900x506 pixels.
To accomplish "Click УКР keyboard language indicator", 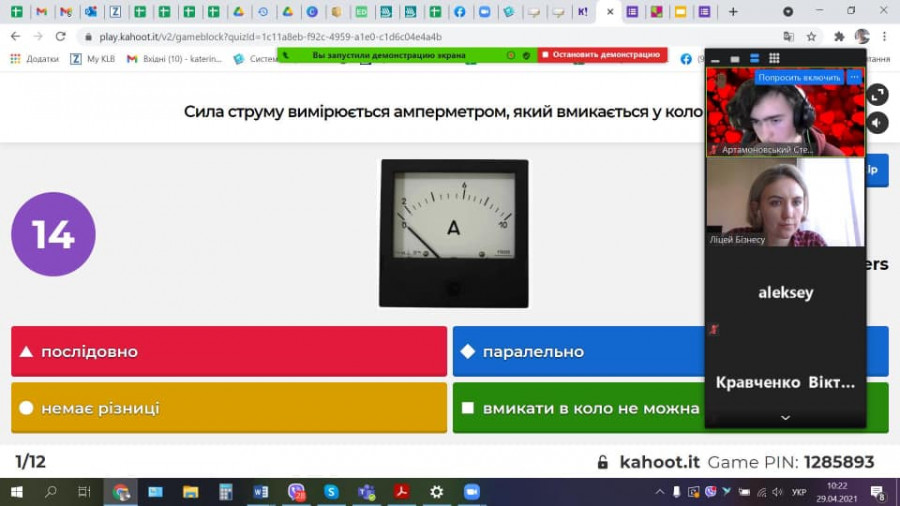I will click(x=798, y=492).
